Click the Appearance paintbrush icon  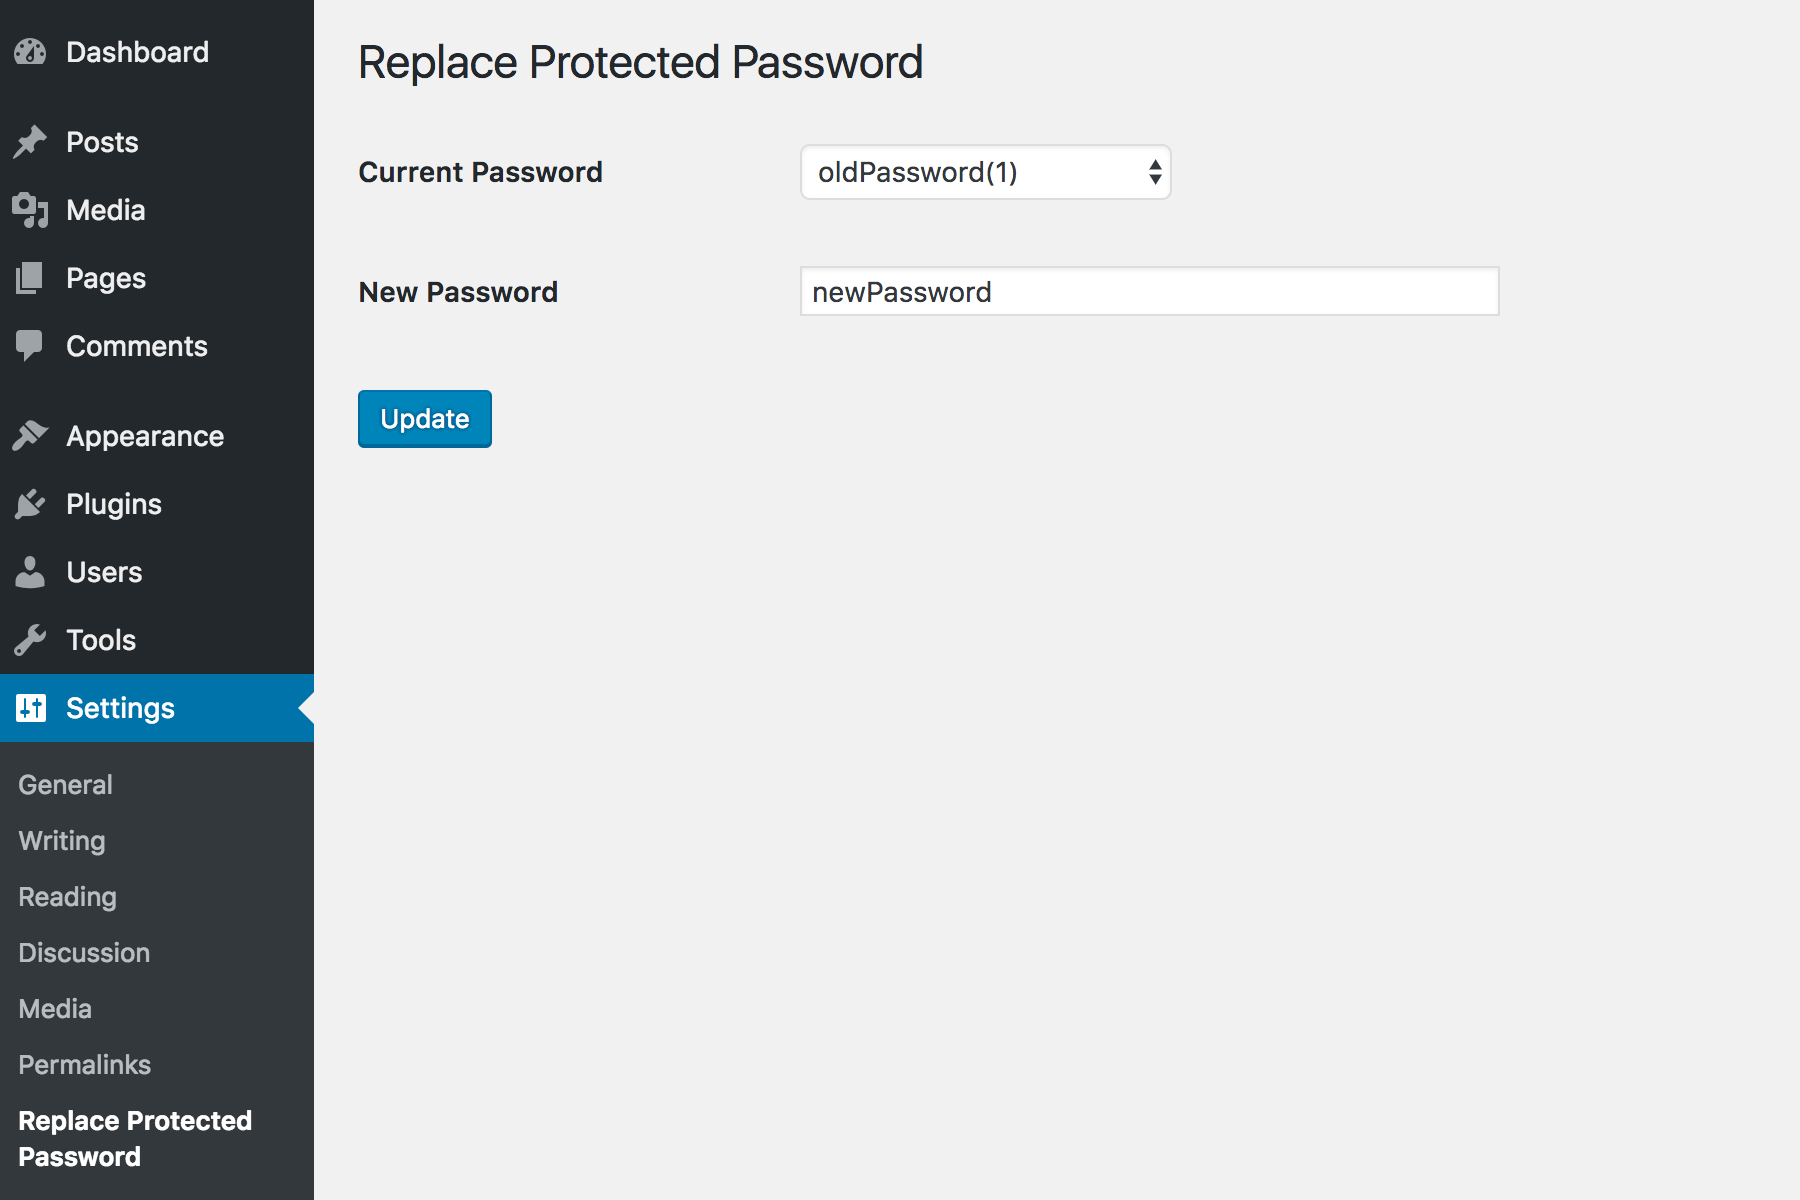click(30, 436)
